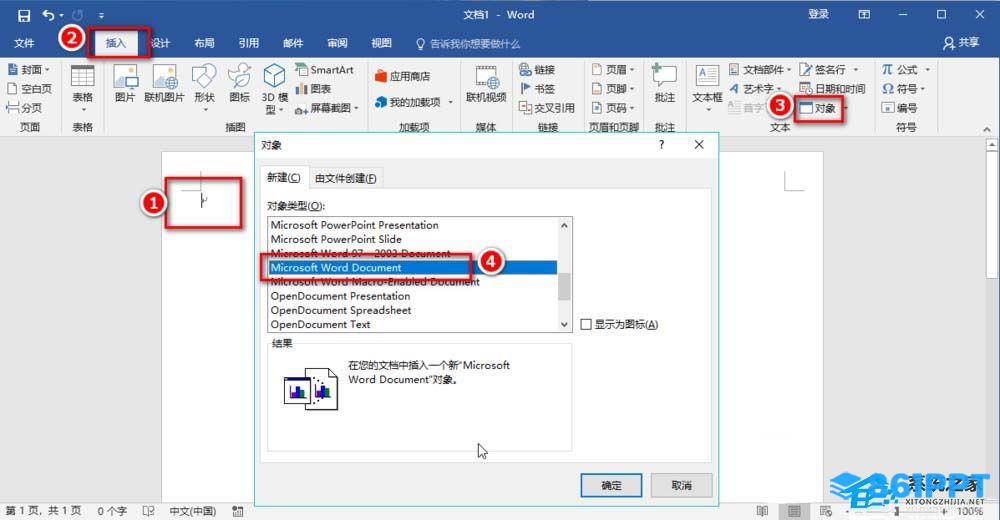Image resolution: width=1000 pixels, height=520 pixels.
Task: Insert a text box (文本框)
Action: pyautogui.click(x=707, y=88)
